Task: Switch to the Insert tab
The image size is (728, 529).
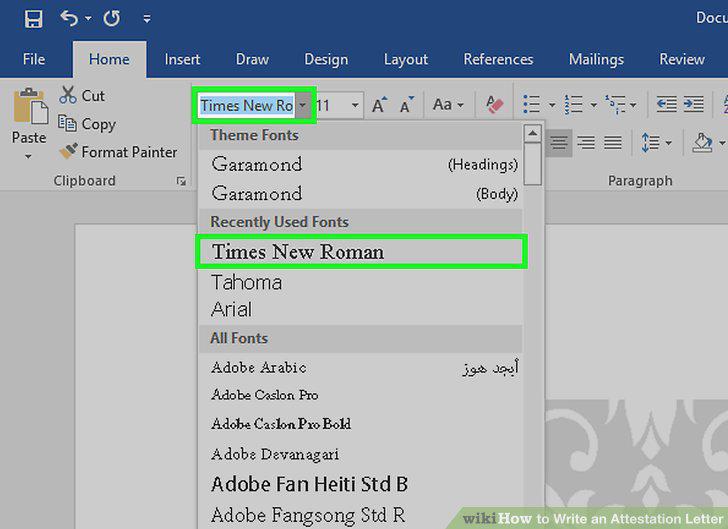Action: coord(182,59)
